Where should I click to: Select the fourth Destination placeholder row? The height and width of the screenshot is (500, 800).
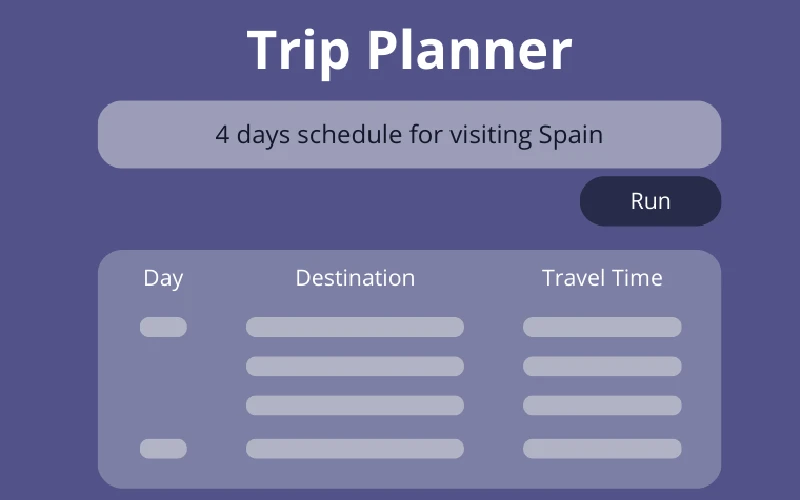tap(355, 448)
